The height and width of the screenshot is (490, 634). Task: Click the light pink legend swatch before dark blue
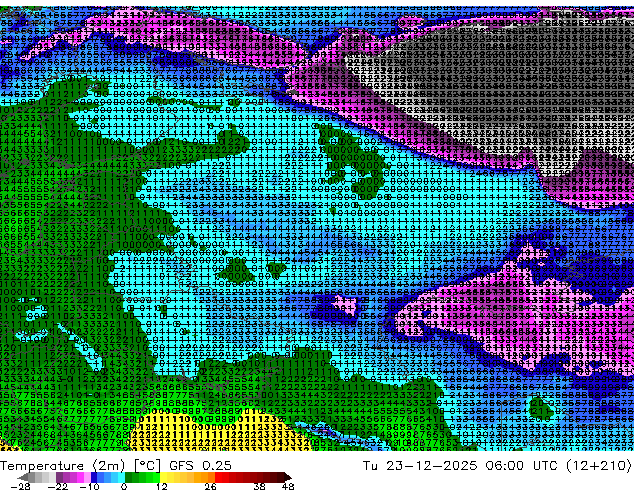[x=87, y=477]
